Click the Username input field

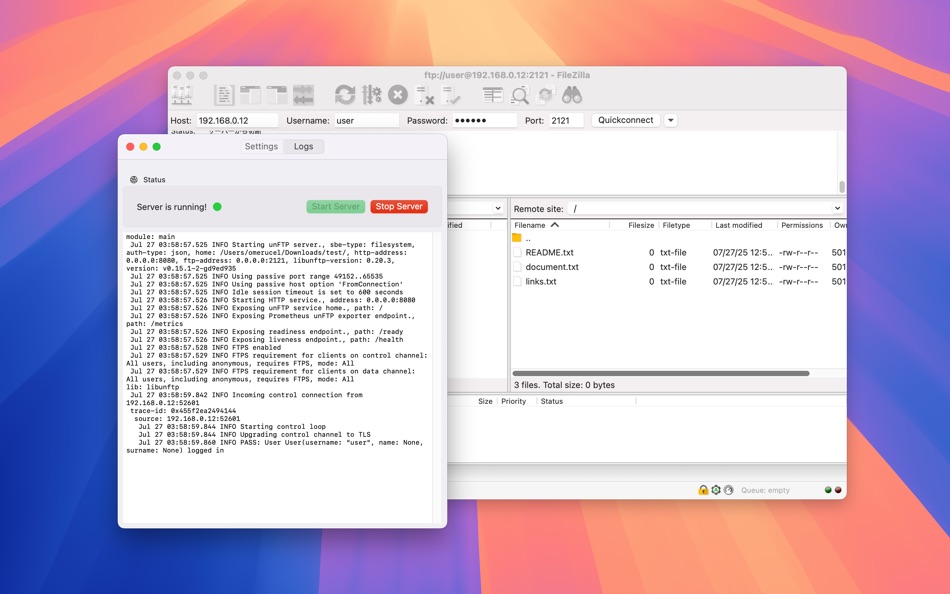pyautogui.click(x=367, y=120)
